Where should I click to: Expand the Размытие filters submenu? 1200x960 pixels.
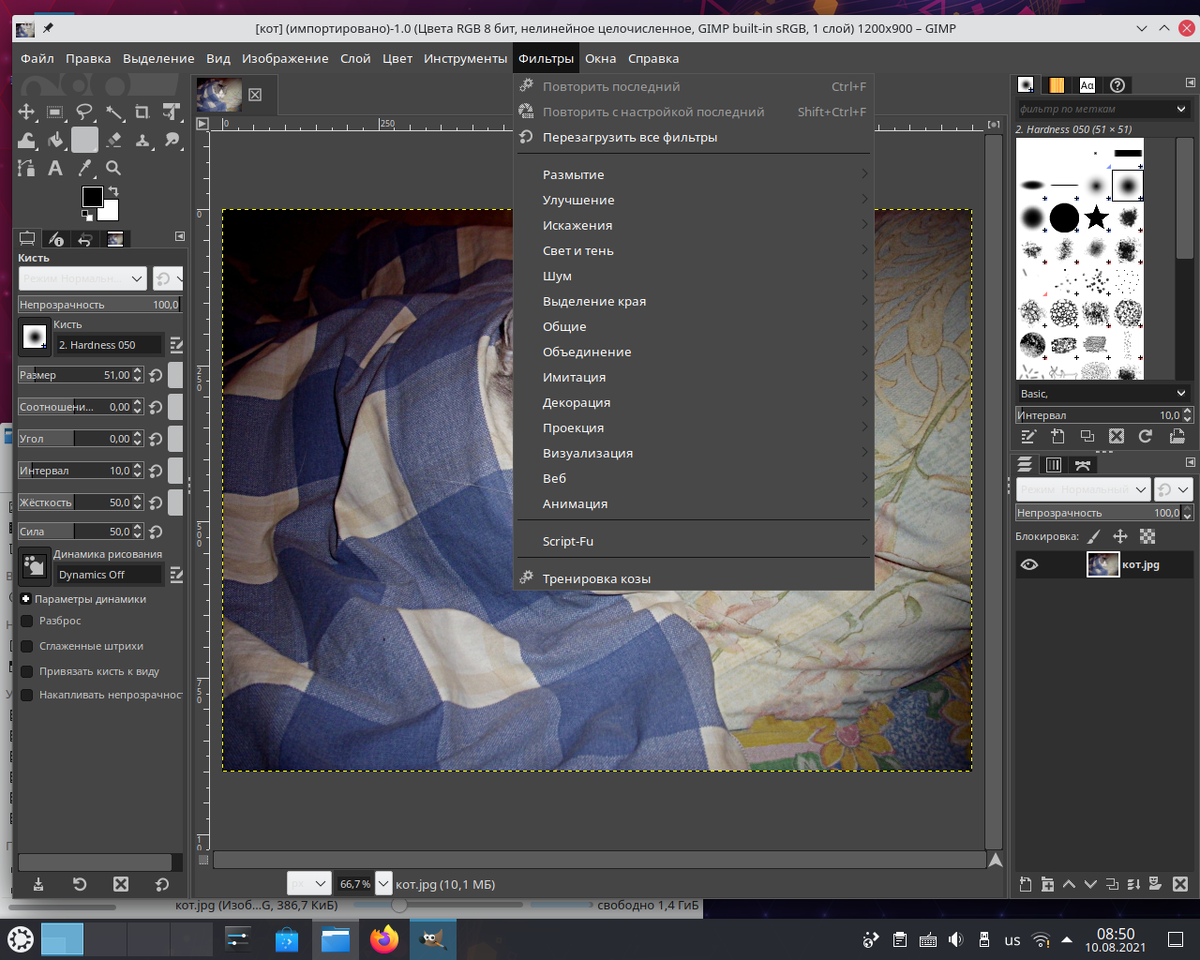click(694, 175)
